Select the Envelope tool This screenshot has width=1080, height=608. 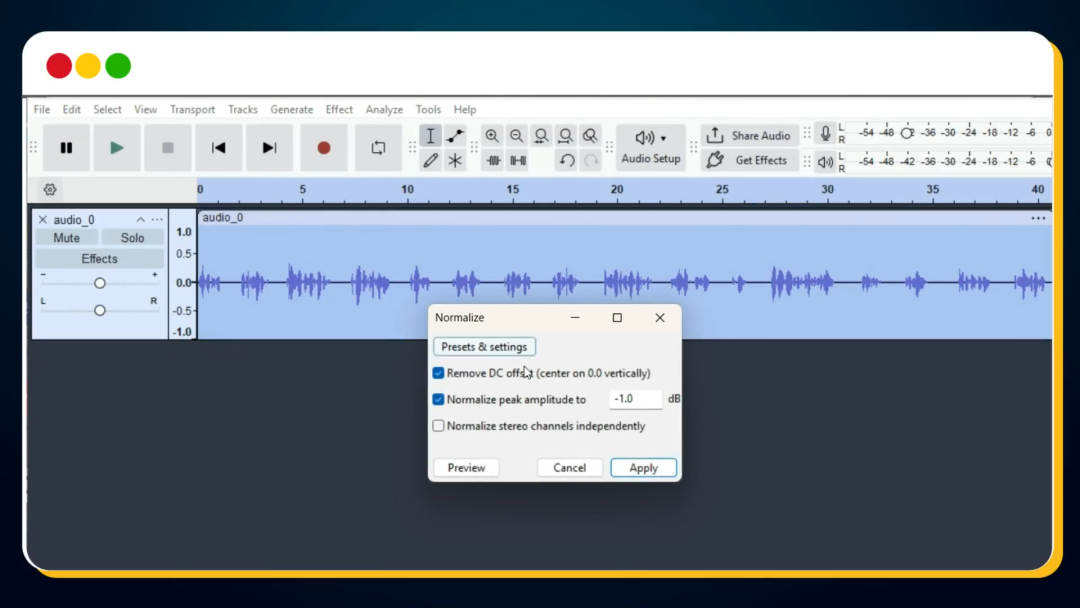tap(455, 136)
